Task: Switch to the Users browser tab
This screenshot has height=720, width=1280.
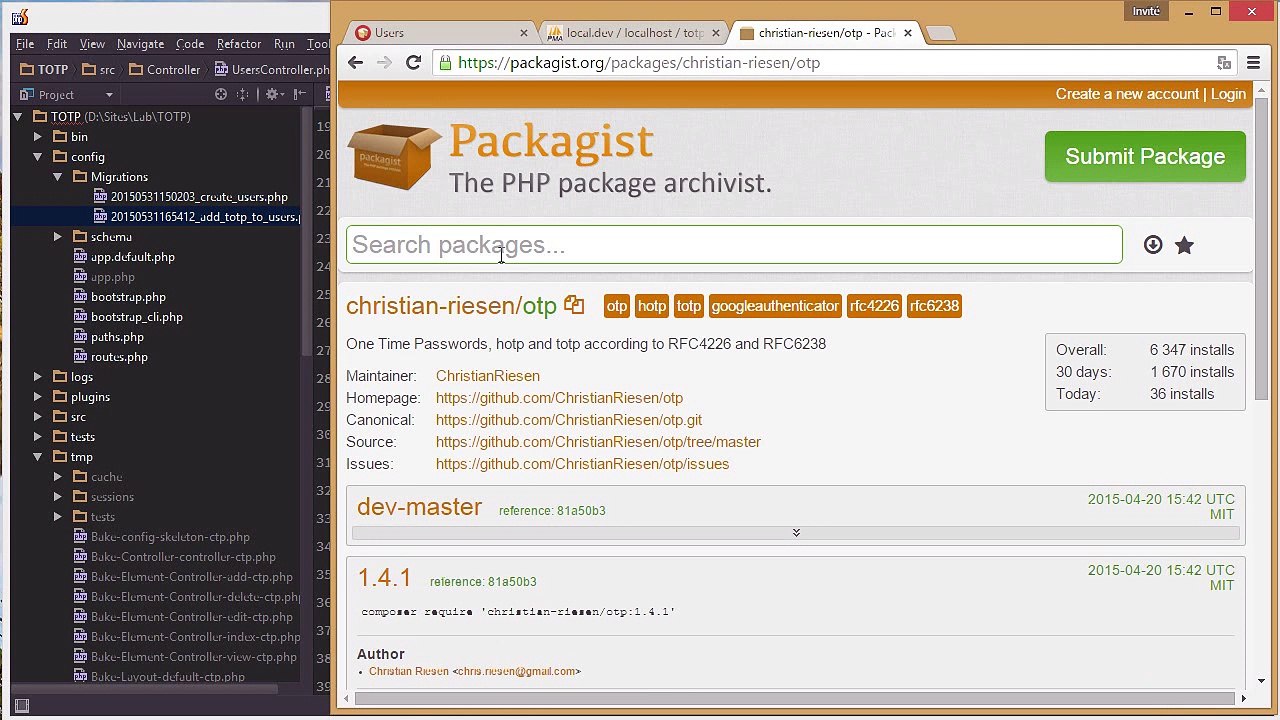Action: [440, 33]
